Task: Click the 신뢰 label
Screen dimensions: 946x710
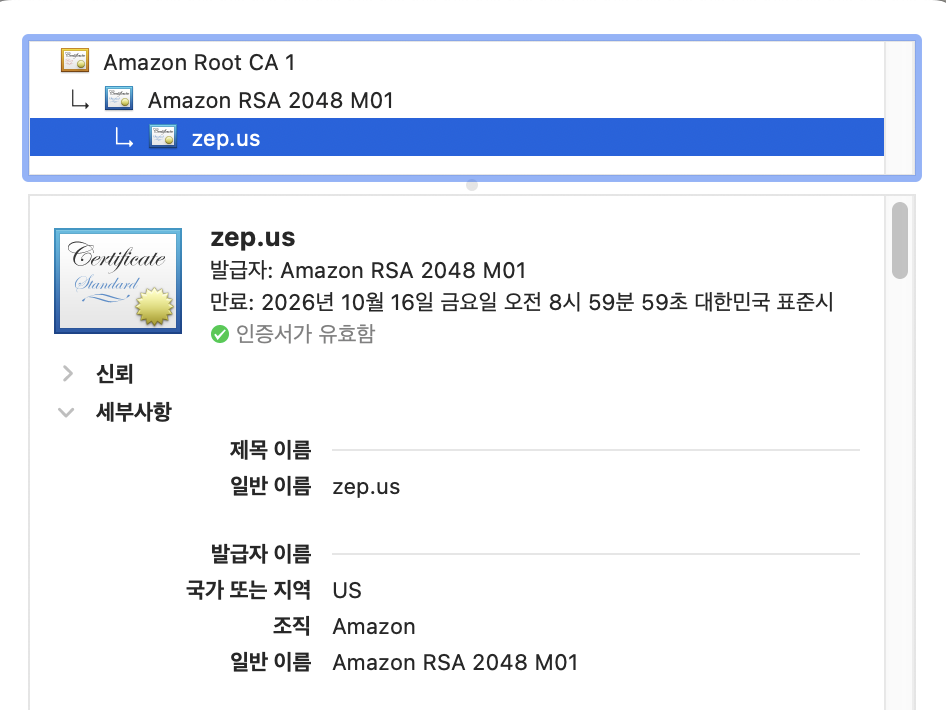Action: pyautogui.click(x=115, y=374)
